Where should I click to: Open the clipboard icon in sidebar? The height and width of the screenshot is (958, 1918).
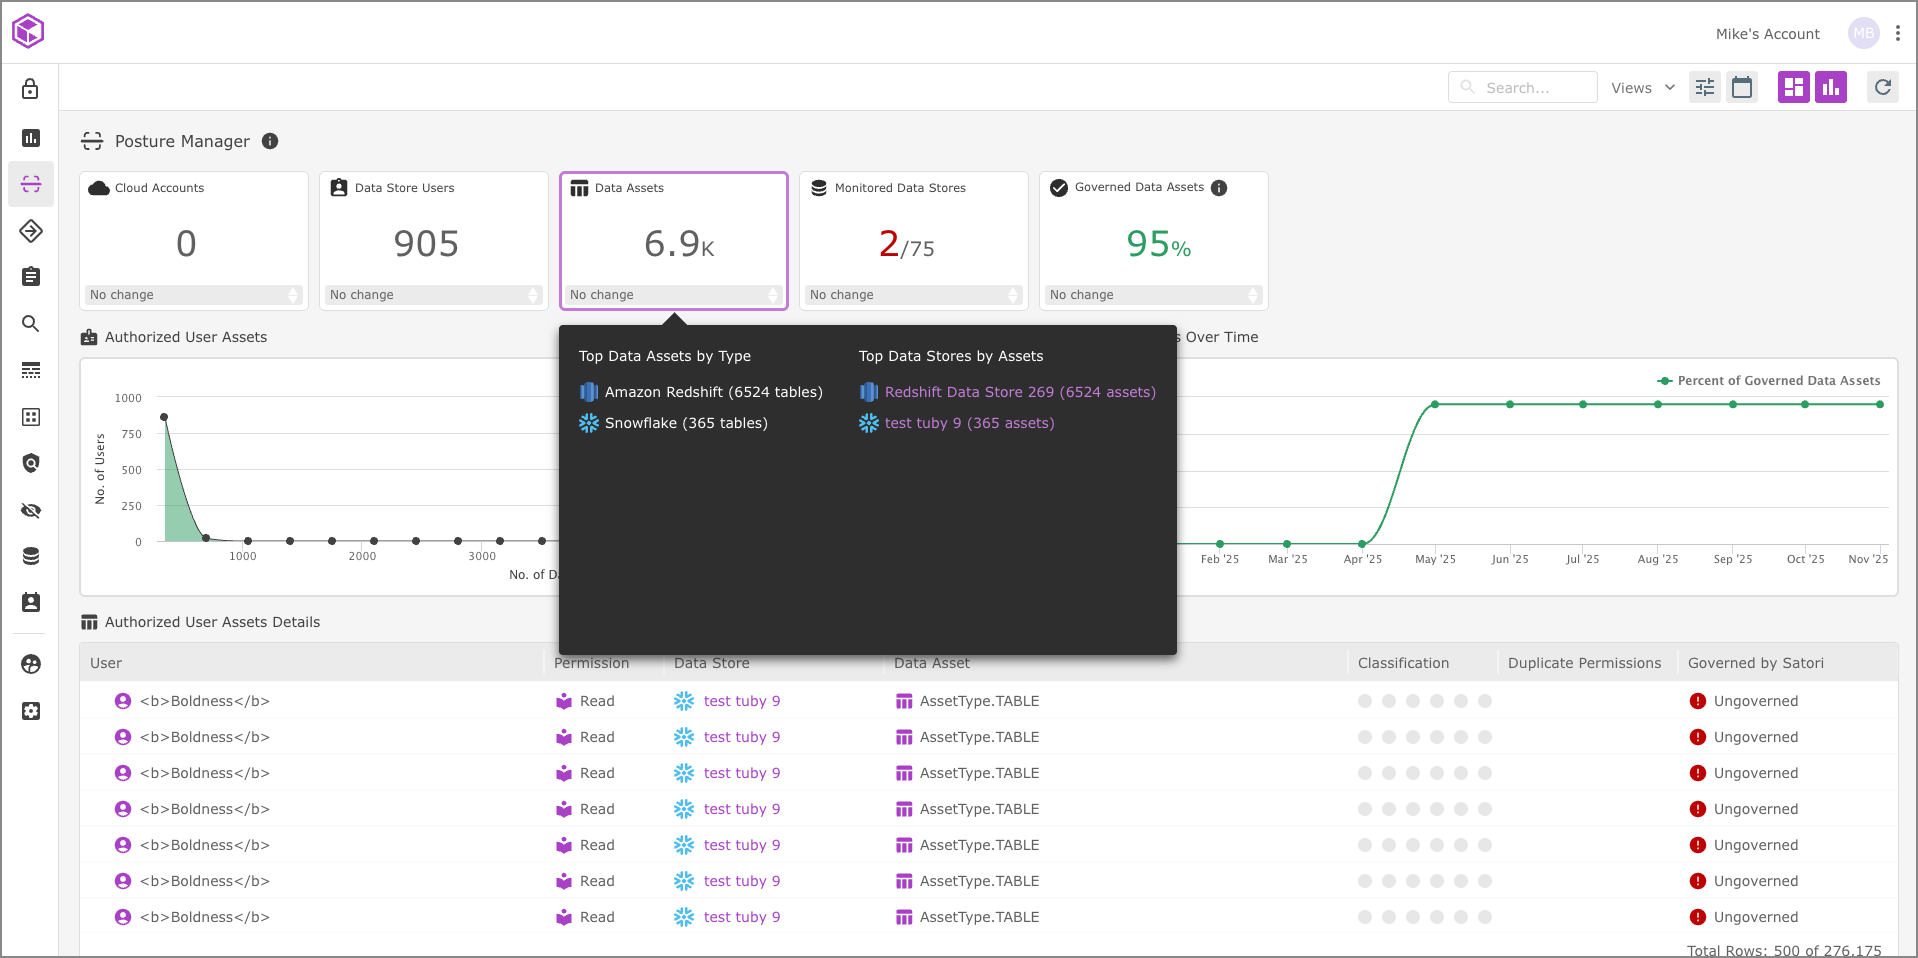pyautogui.click(x=31, y=277)
